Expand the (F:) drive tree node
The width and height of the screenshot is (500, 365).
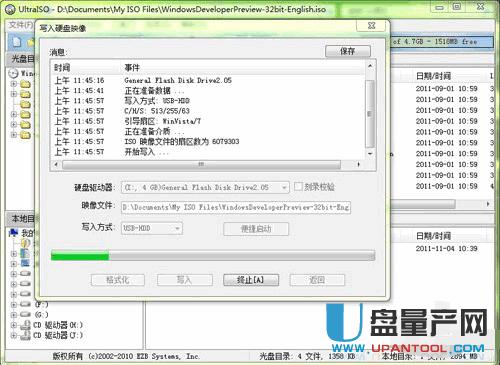pos(14,304)
